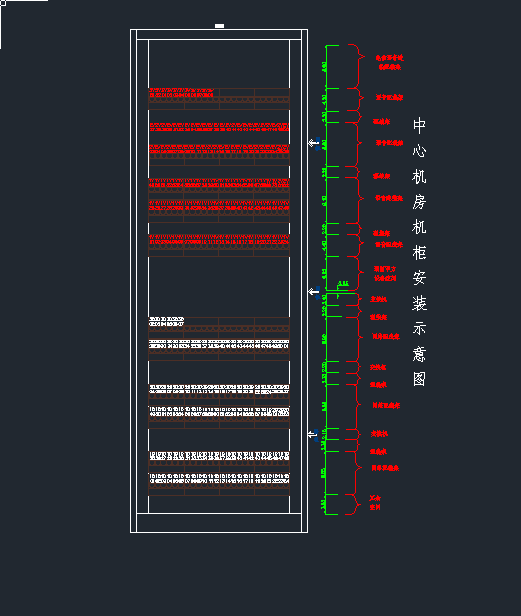Select the bottommost white port number row
Image resolution: width=521 pixels, height=616 pixels.
(x=219, y=478)
